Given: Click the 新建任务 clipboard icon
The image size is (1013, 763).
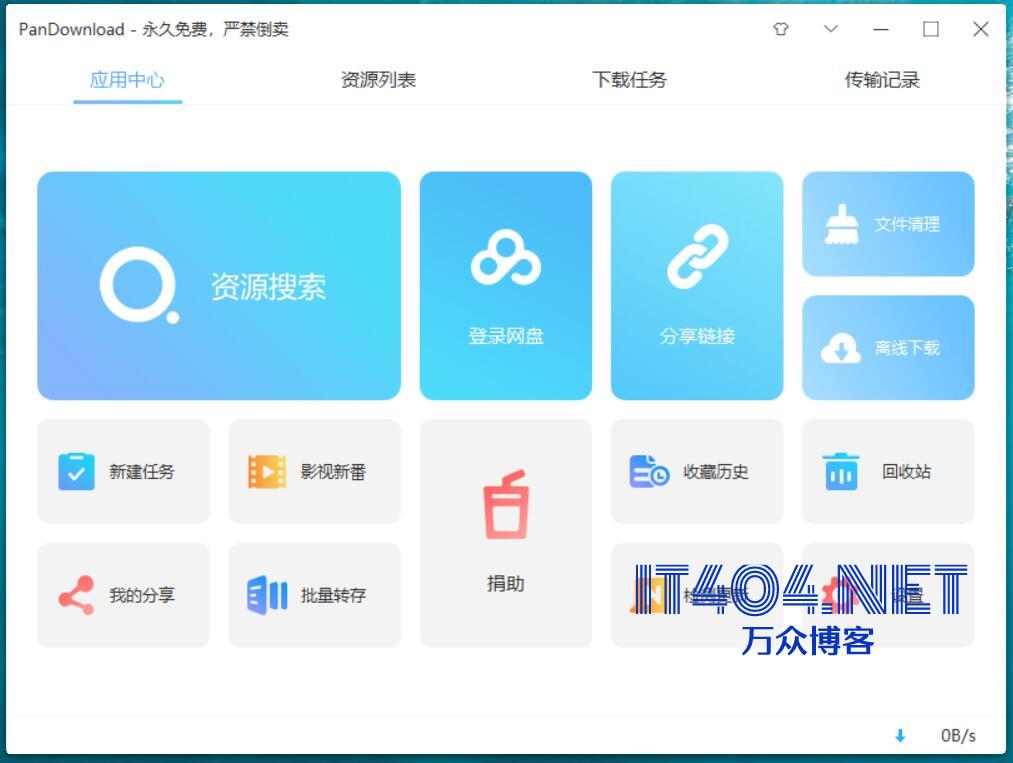Looking at the screenshot, I should (x=76, y=471).
